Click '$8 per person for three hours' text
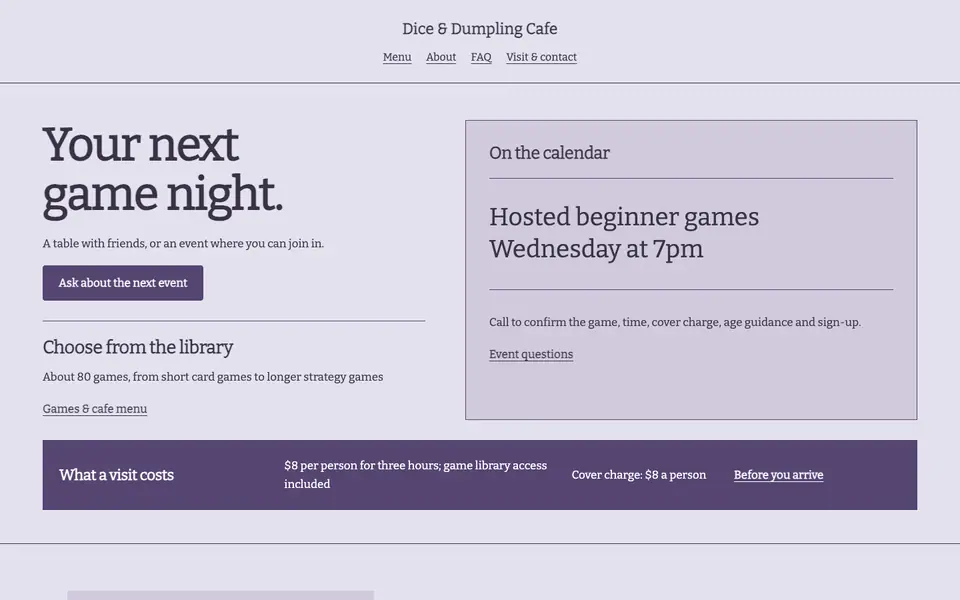The height and width of the screenshot is (600, 960). [x=416, y=474]
